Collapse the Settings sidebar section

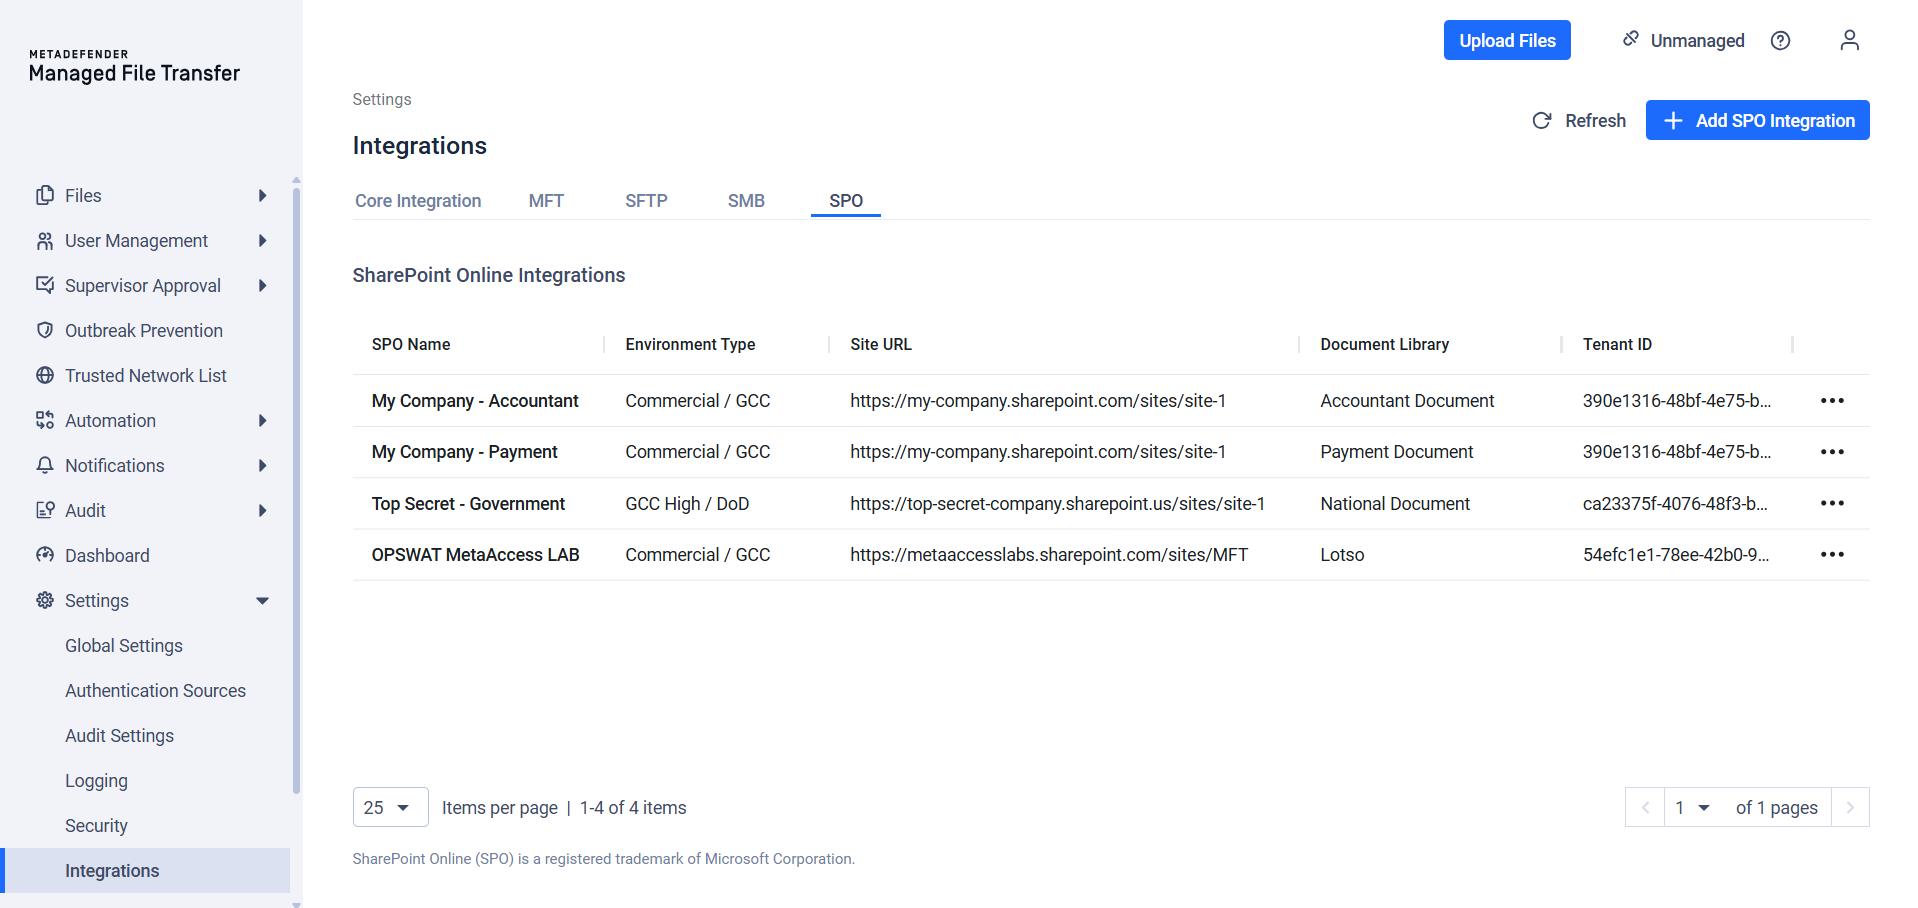coord(262,601)
